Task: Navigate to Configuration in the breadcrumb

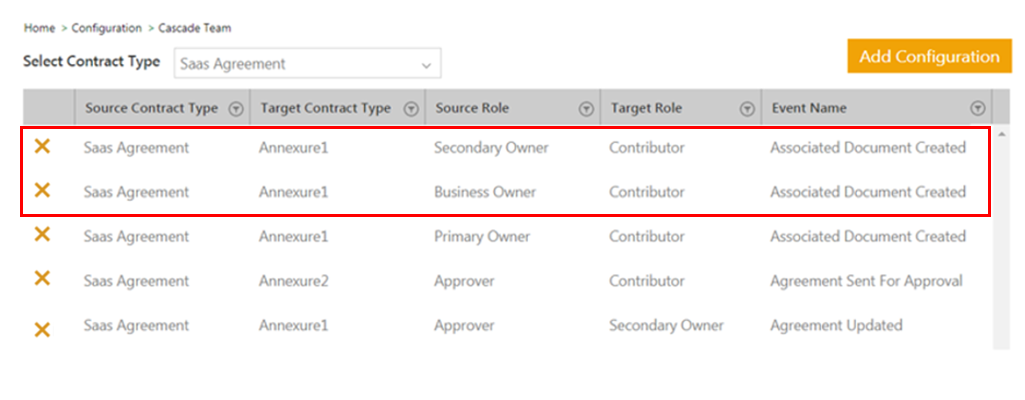Action: (106, 28)
